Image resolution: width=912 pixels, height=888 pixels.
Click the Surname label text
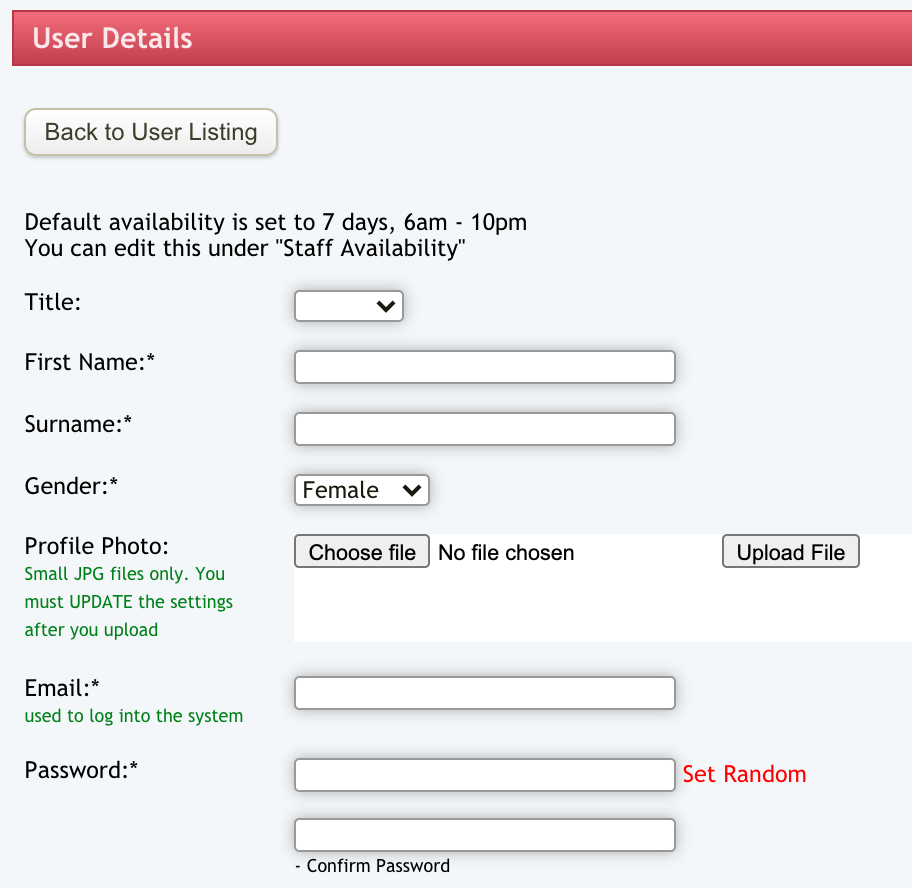[78, 424]
